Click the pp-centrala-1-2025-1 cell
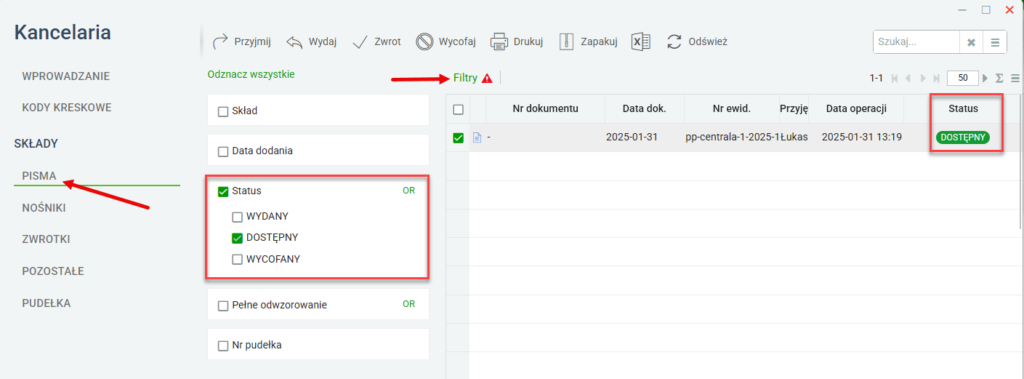Viewport: 1024px width, 379px height. pos(731,137)
